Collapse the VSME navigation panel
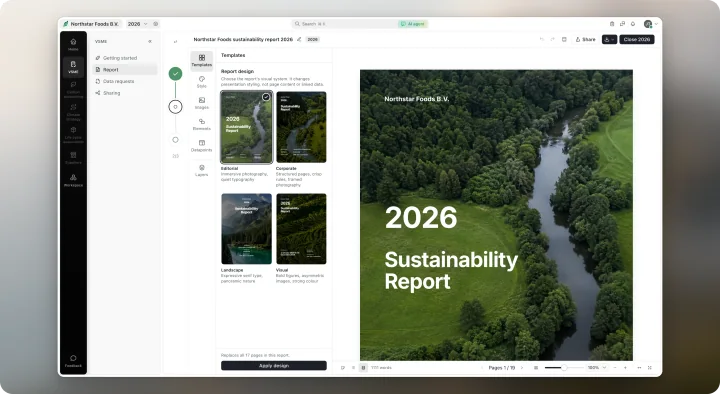Screen dimensions: 720x394 click(x=150, y=41)
